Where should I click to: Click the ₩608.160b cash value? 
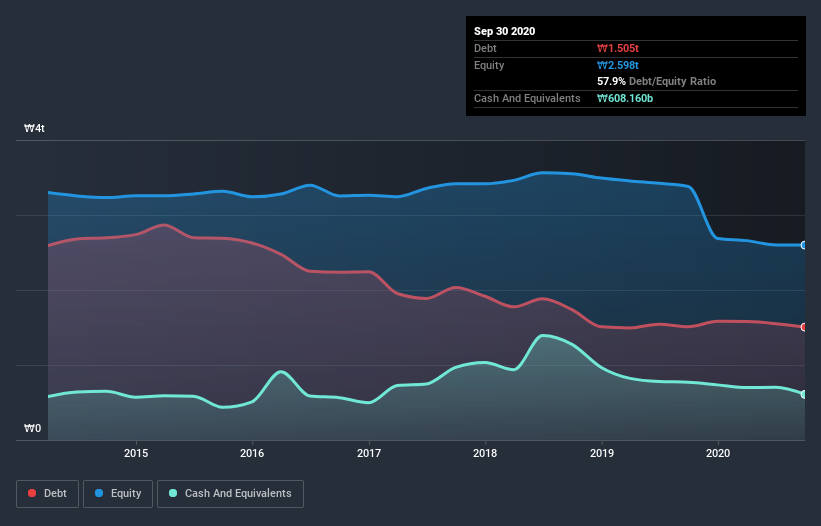click(625, 98)
